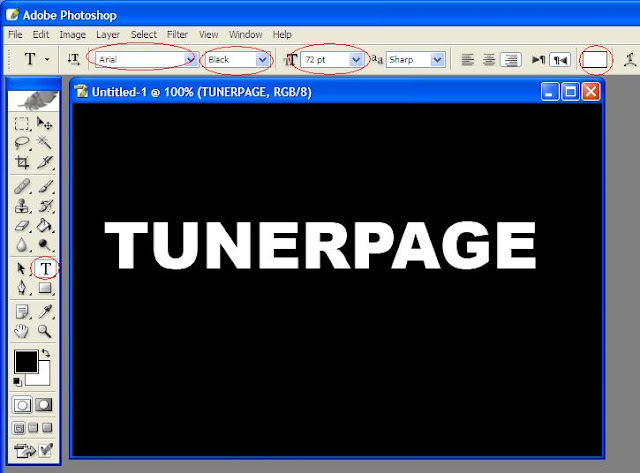Change text orientation icon
Viewport: 640px width, 473px height.
point(73,60)
